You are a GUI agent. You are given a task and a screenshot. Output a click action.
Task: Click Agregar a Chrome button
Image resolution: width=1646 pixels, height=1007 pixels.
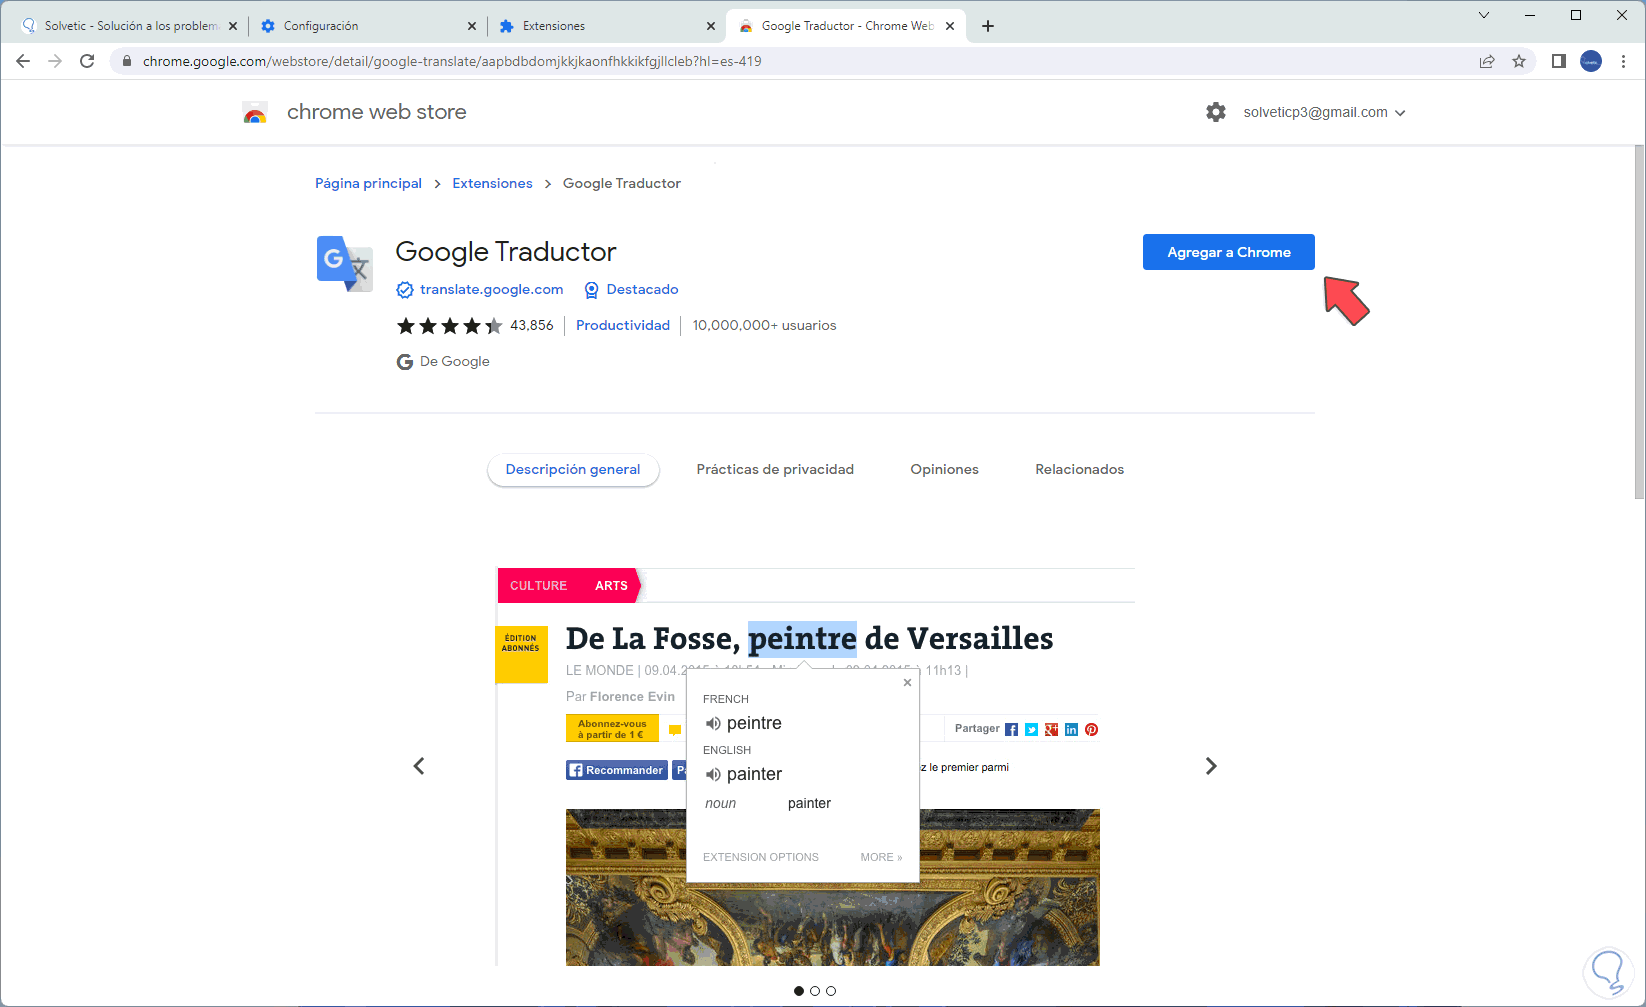[1229, 252]
